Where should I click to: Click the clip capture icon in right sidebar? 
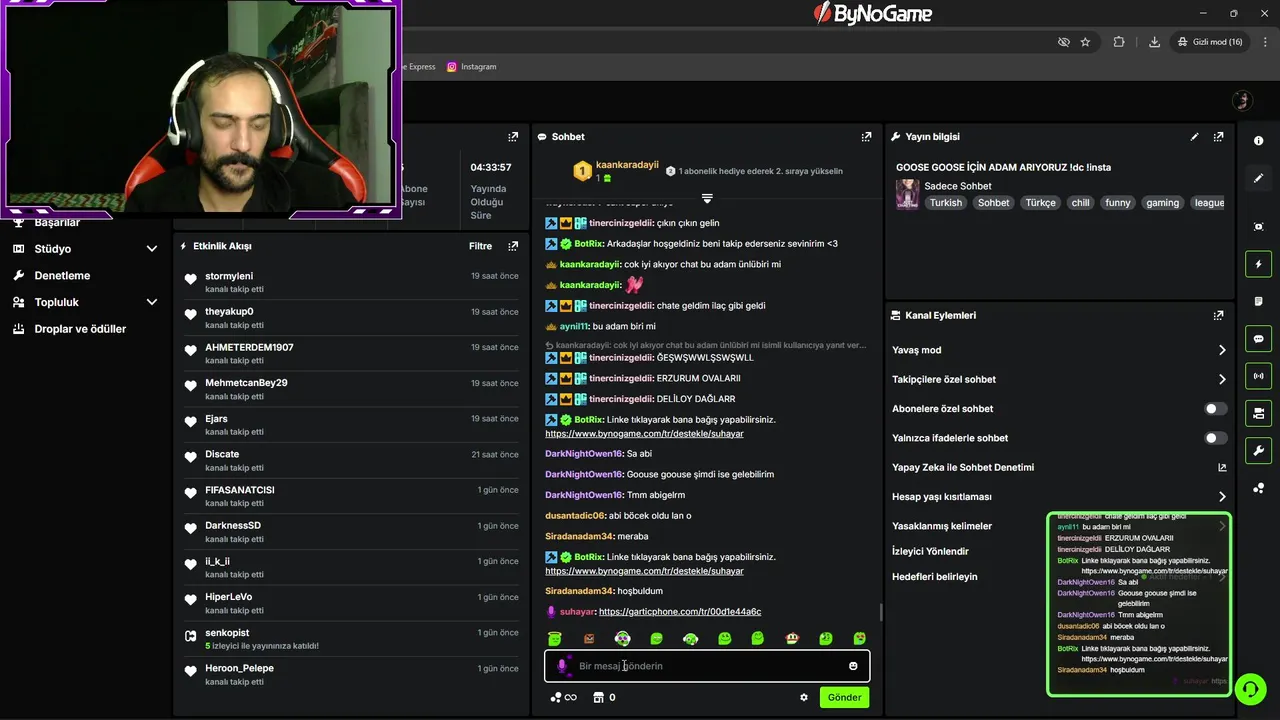1258,227
